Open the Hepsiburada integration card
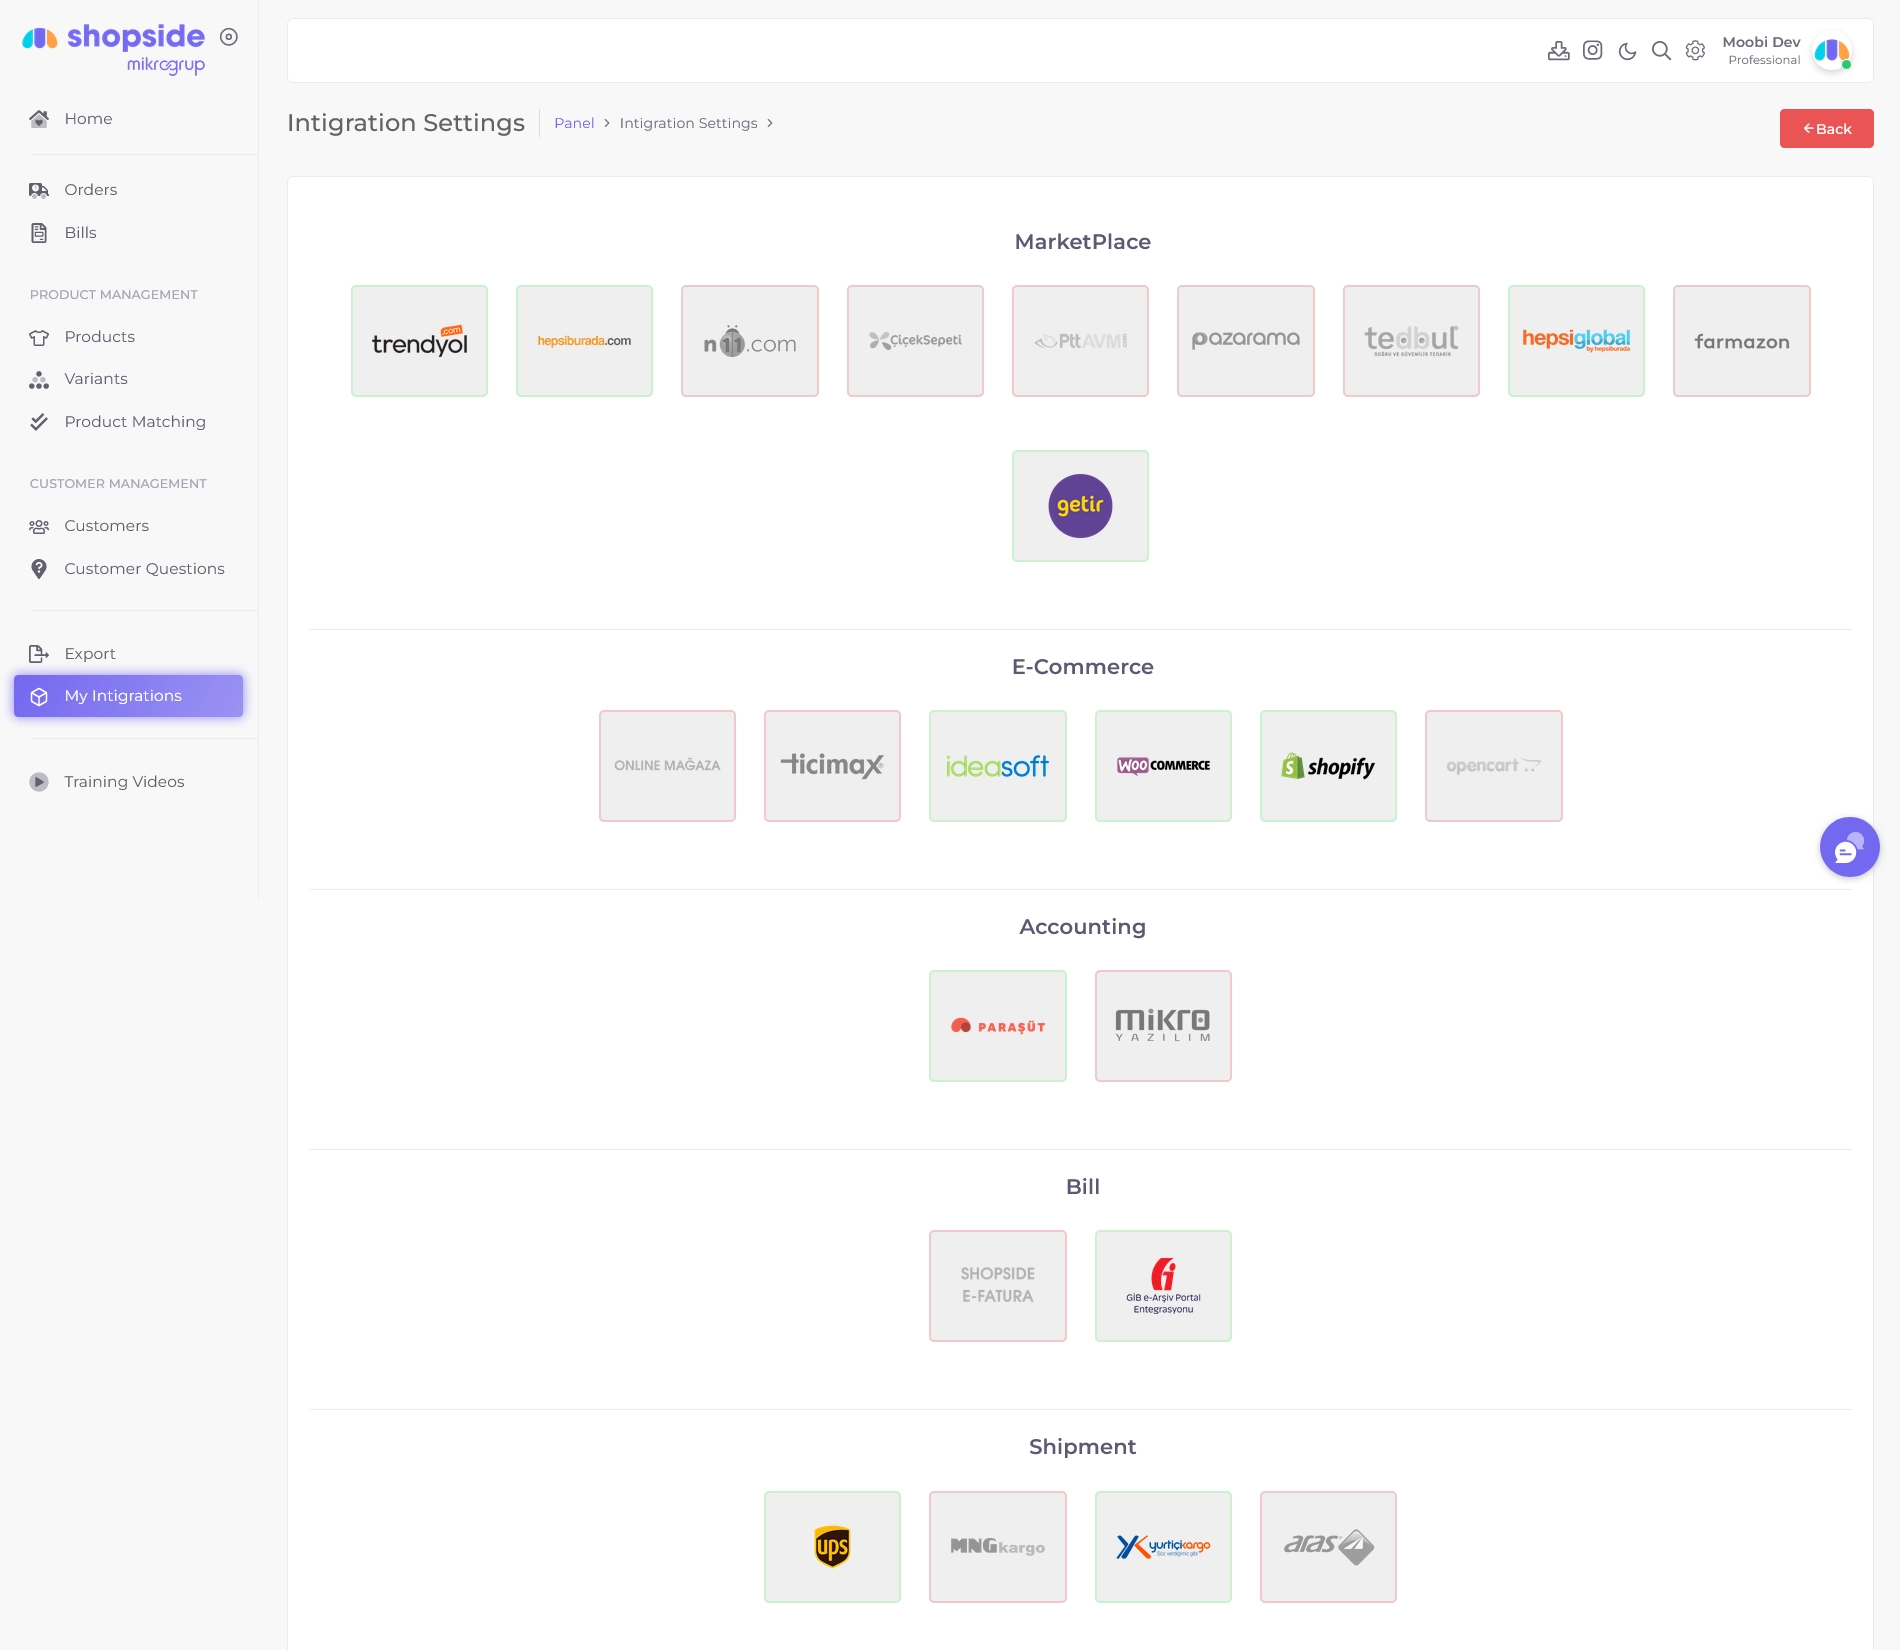 pos(584,341)
